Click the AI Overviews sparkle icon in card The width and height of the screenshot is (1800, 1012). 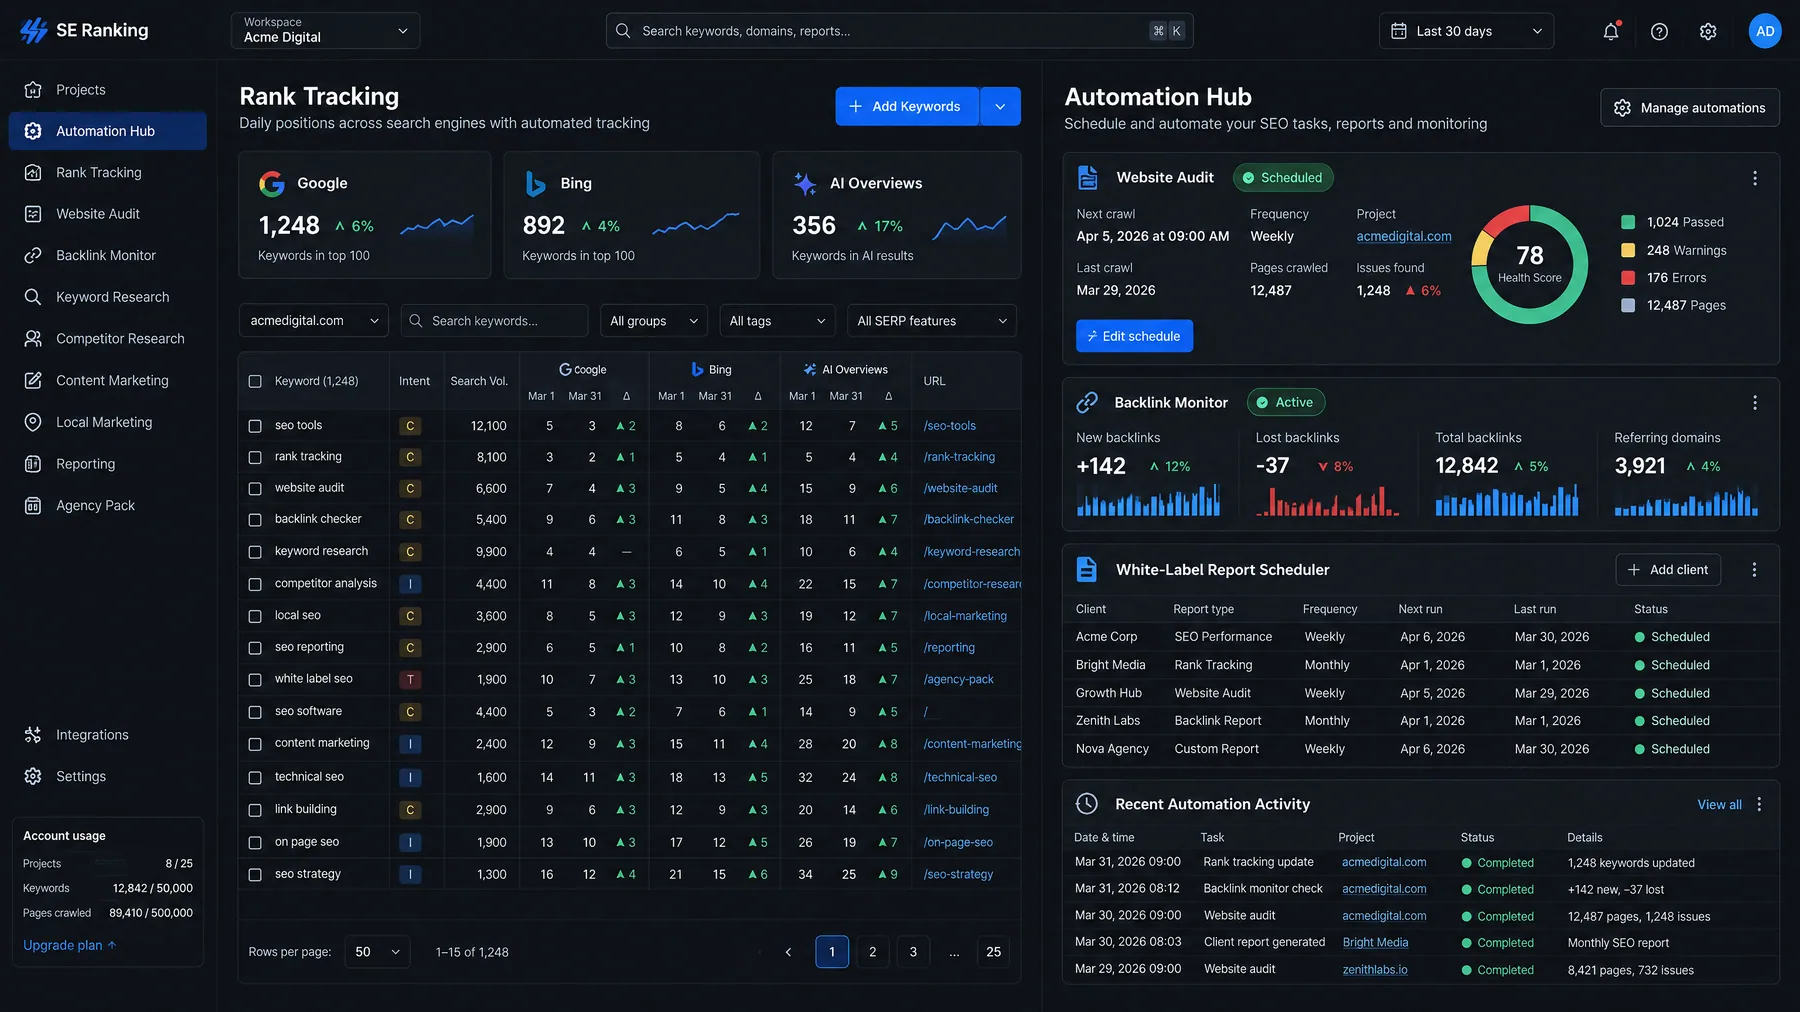click(805, 183)
